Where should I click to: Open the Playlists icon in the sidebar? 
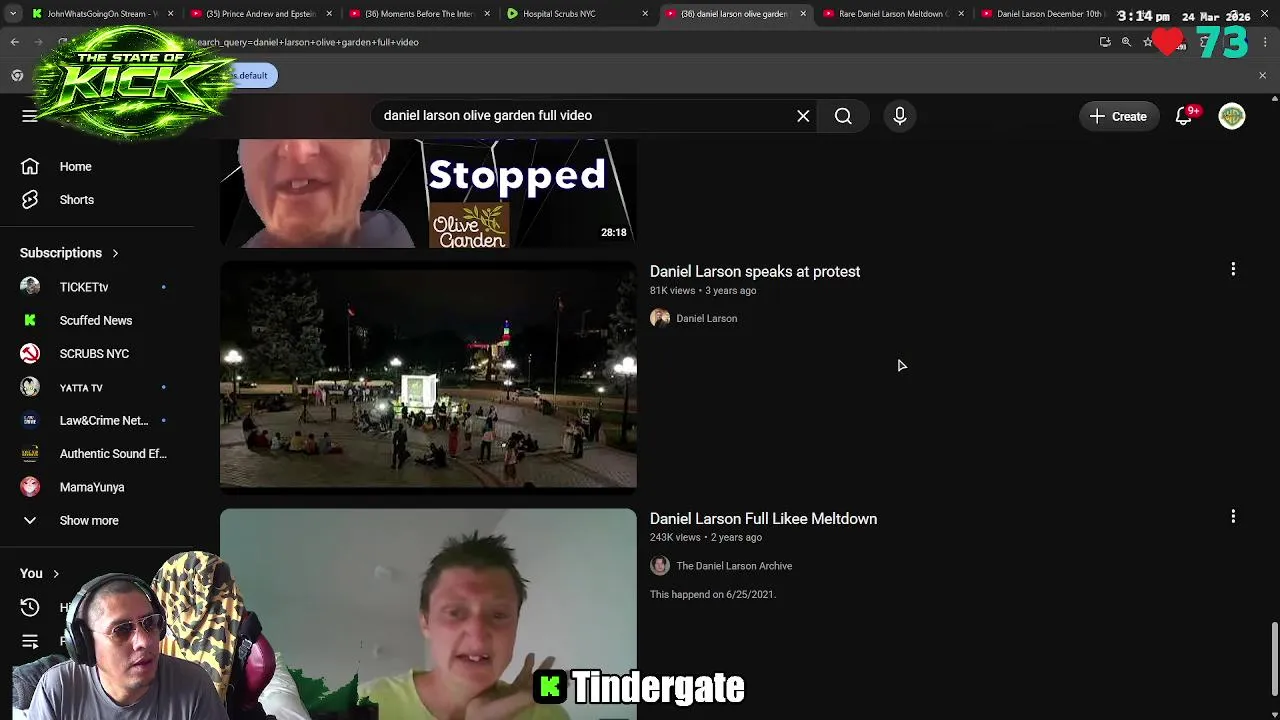point(30,641)
